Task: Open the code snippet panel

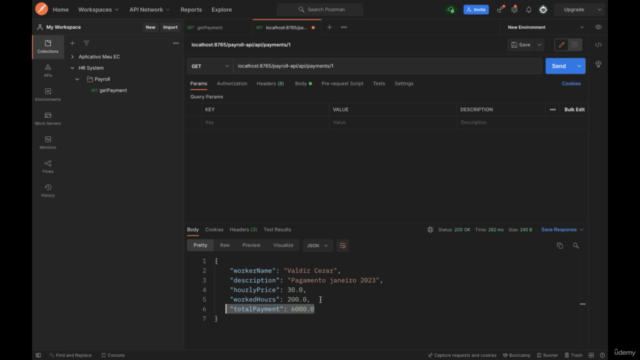Action: pyautogui.click(x=598, y=45)
